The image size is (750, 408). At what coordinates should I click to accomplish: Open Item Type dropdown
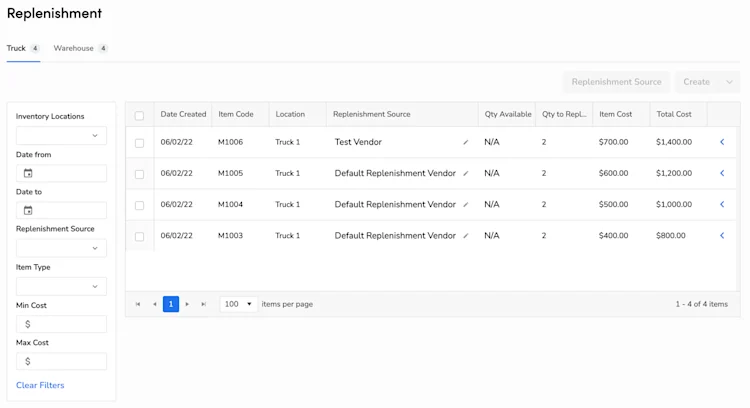(x=61, y=287)
